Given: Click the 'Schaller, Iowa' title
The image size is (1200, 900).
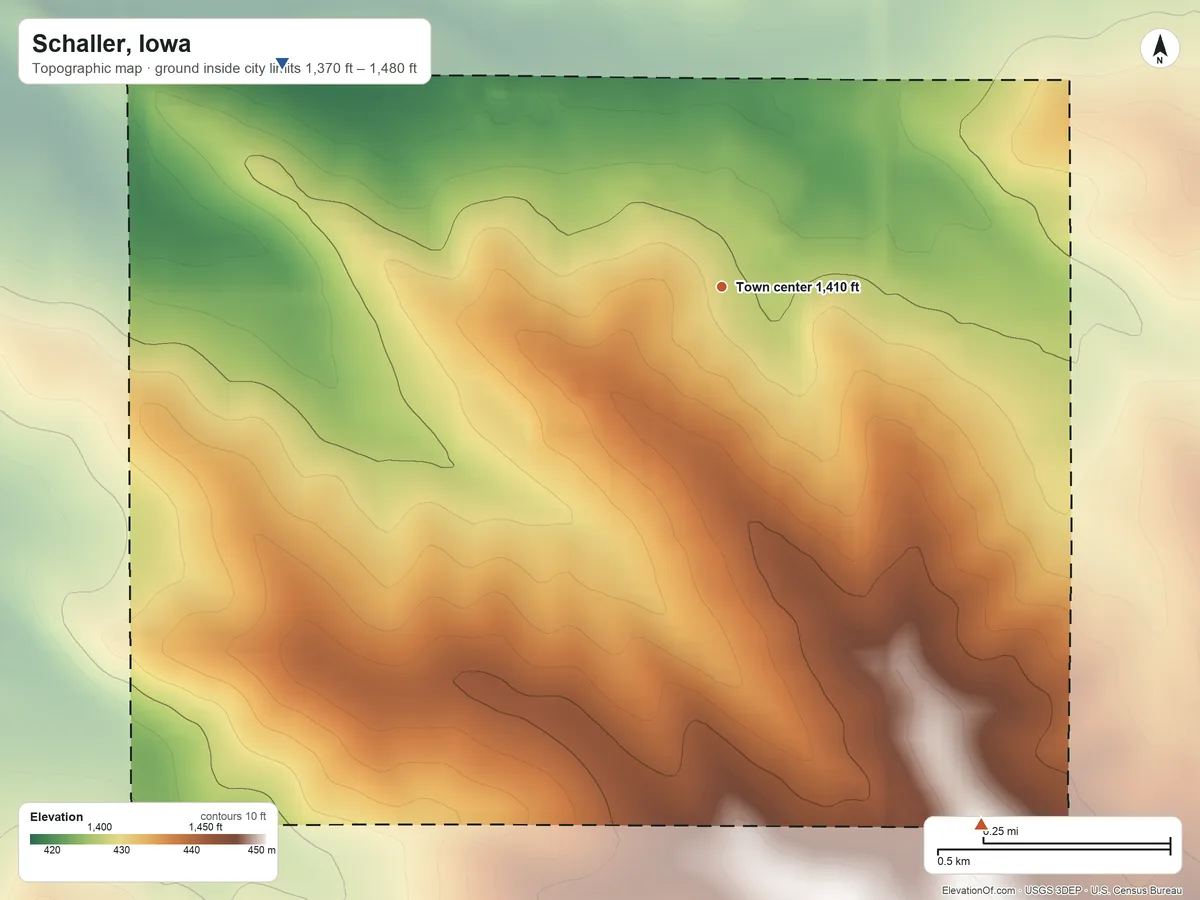Looking at the screenshot, I should pyautogui.click(x=111, y=44).
